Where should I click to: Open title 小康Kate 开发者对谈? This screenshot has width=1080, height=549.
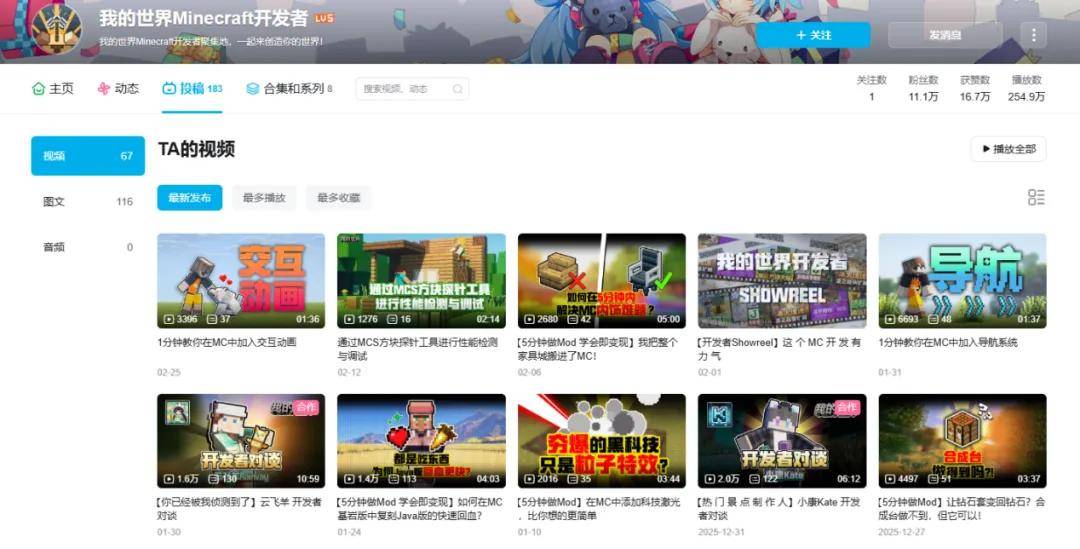point(779,509)
